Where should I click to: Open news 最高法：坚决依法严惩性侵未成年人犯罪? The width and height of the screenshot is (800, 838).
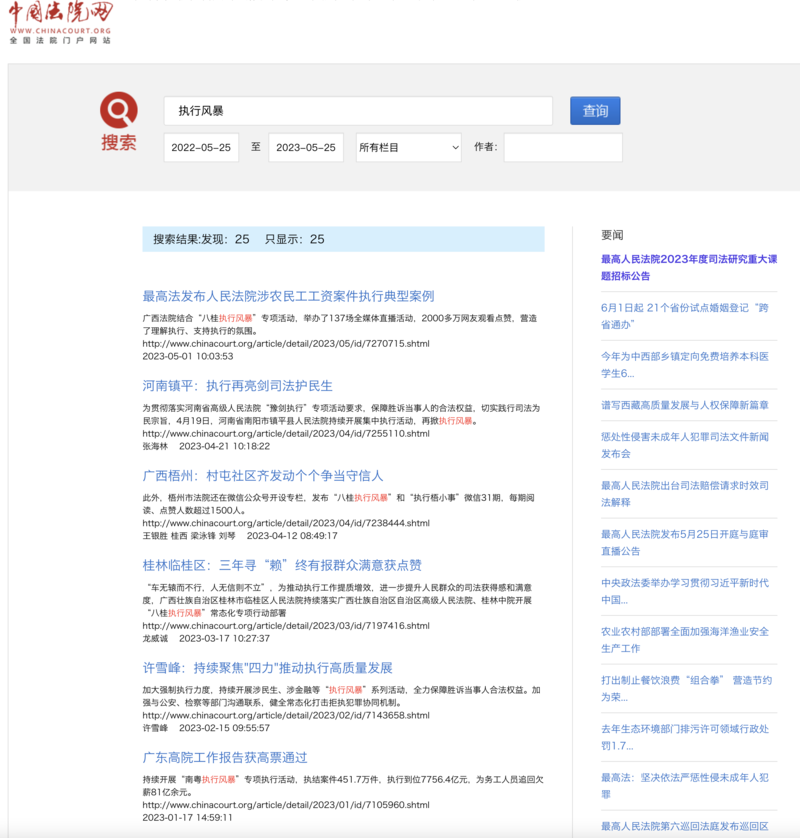click(685, 786)
